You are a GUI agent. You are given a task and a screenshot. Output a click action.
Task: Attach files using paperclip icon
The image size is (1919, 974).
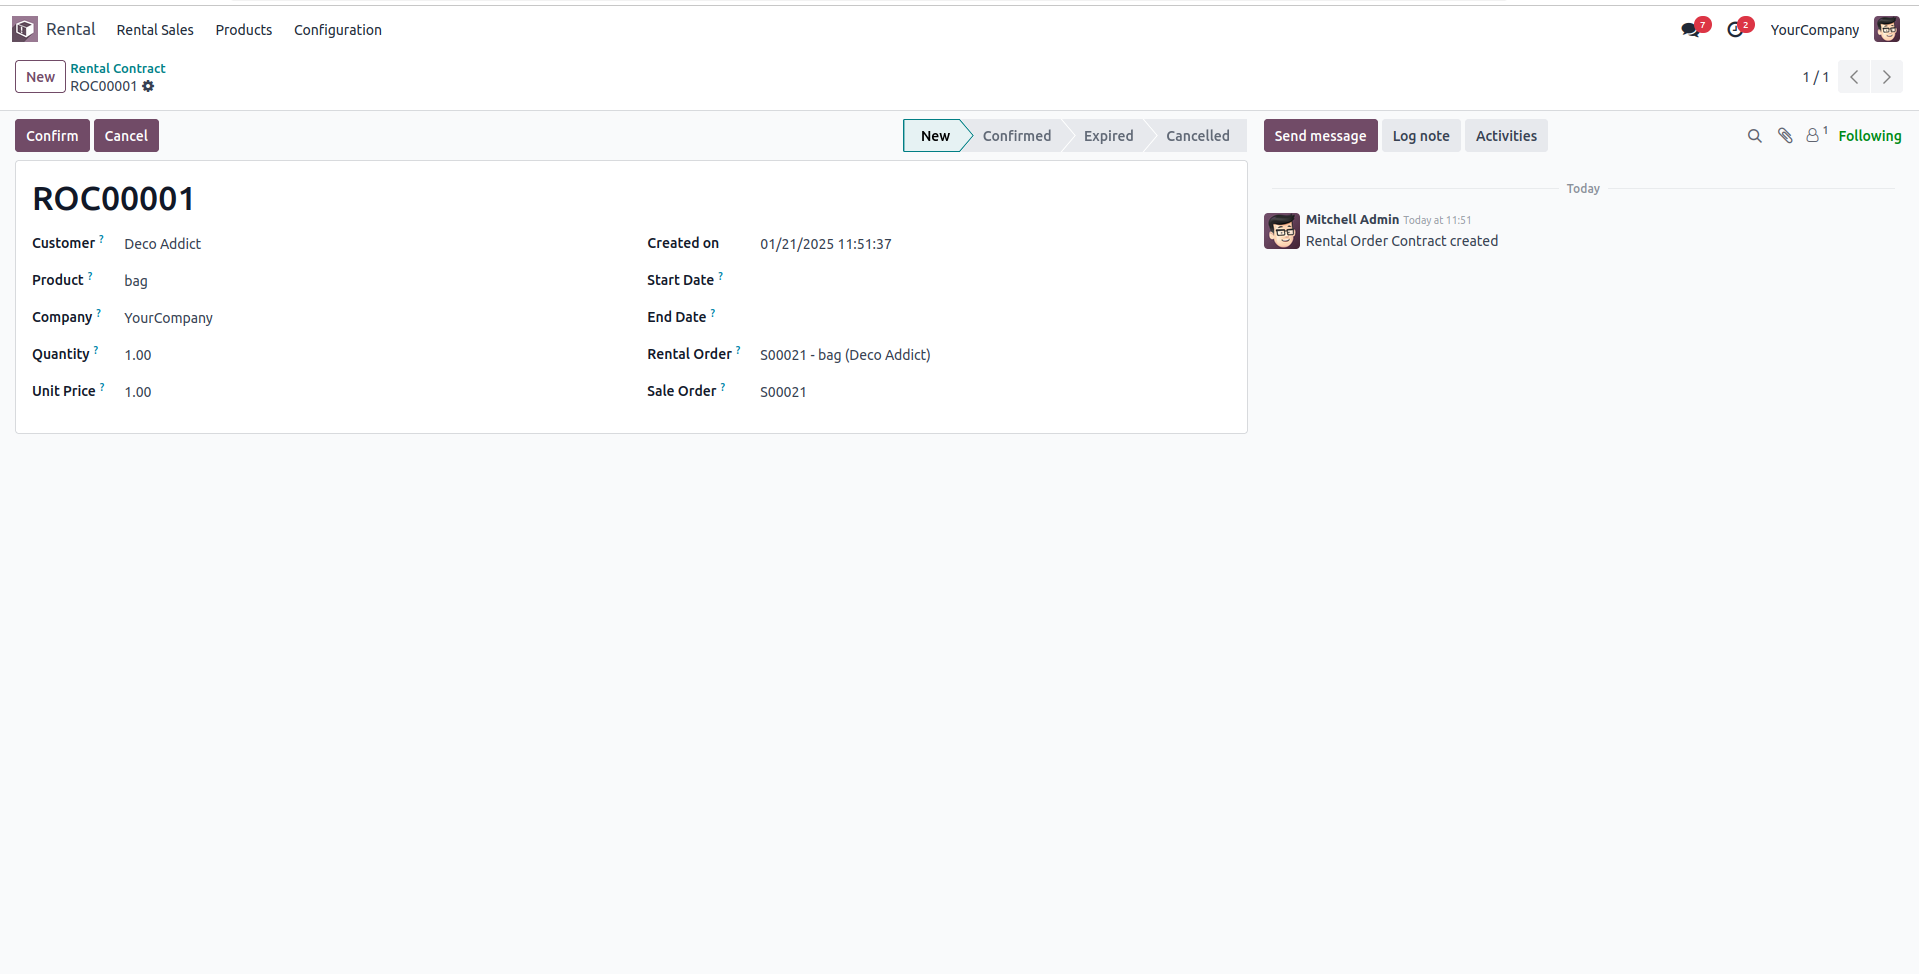(x=1785, y=136)
